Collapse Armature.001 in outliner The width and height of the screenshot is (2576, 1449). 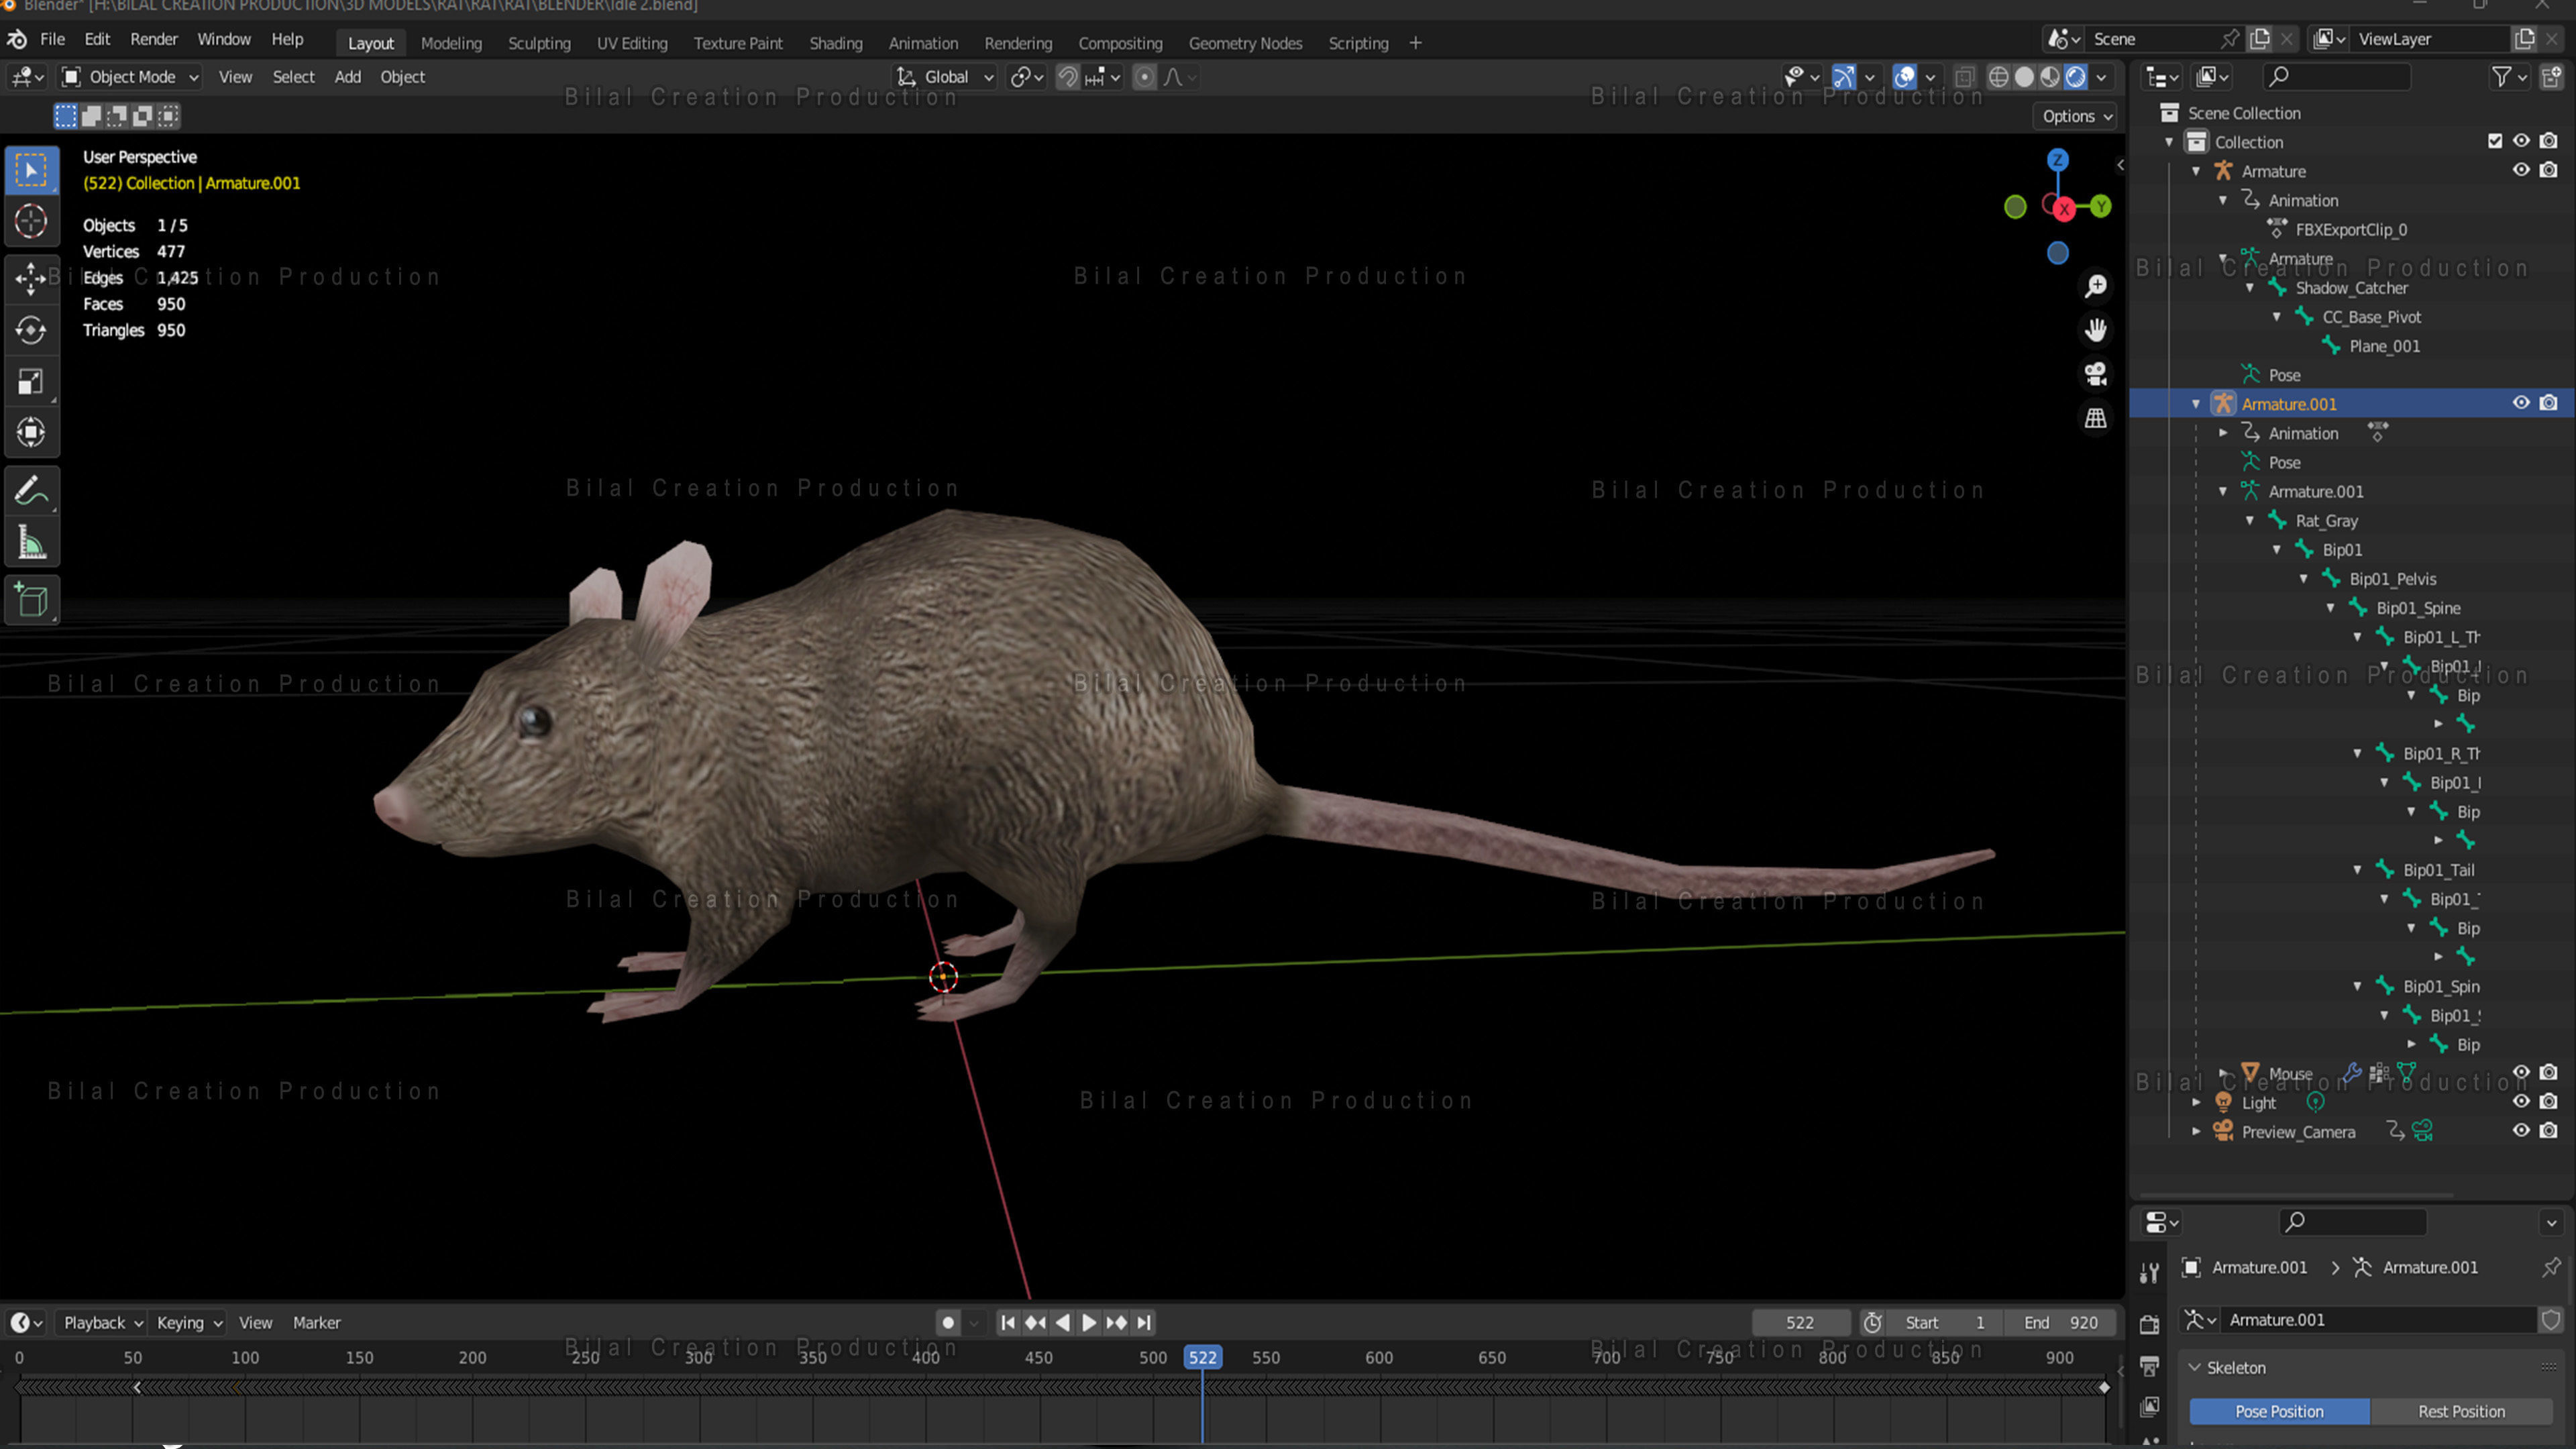2196,404
